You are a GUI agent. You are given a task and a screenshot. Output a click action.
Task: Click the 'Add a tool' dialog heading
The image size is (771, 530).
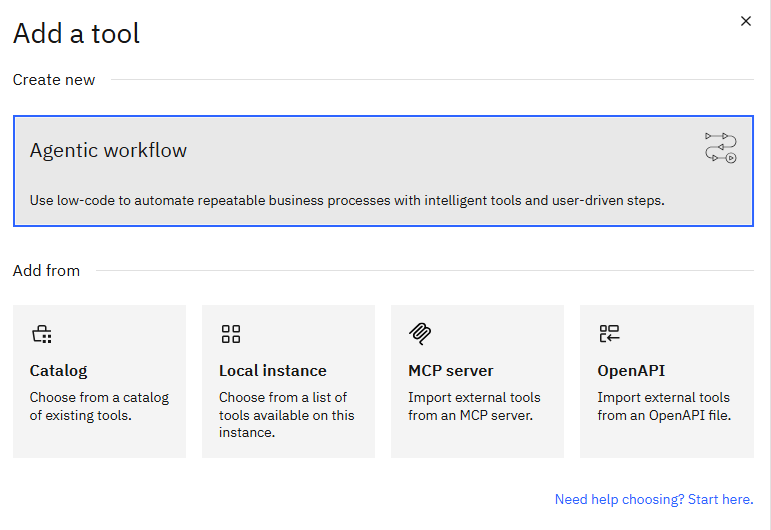(x=76, y=33)
